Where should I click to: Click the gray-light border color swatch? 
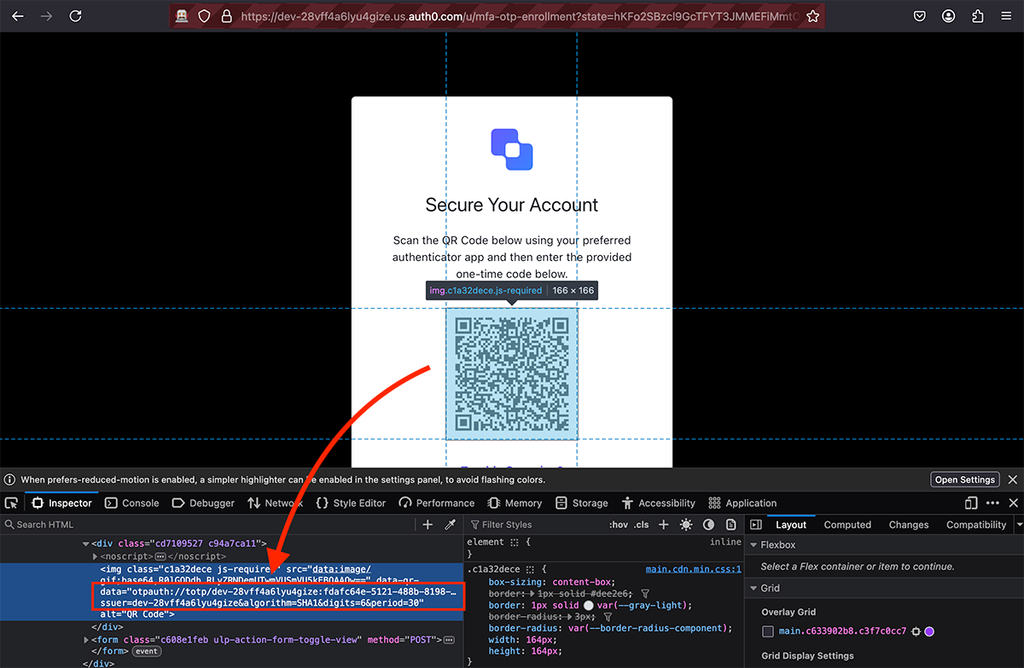pyautogui.click(x=588, y=605)
